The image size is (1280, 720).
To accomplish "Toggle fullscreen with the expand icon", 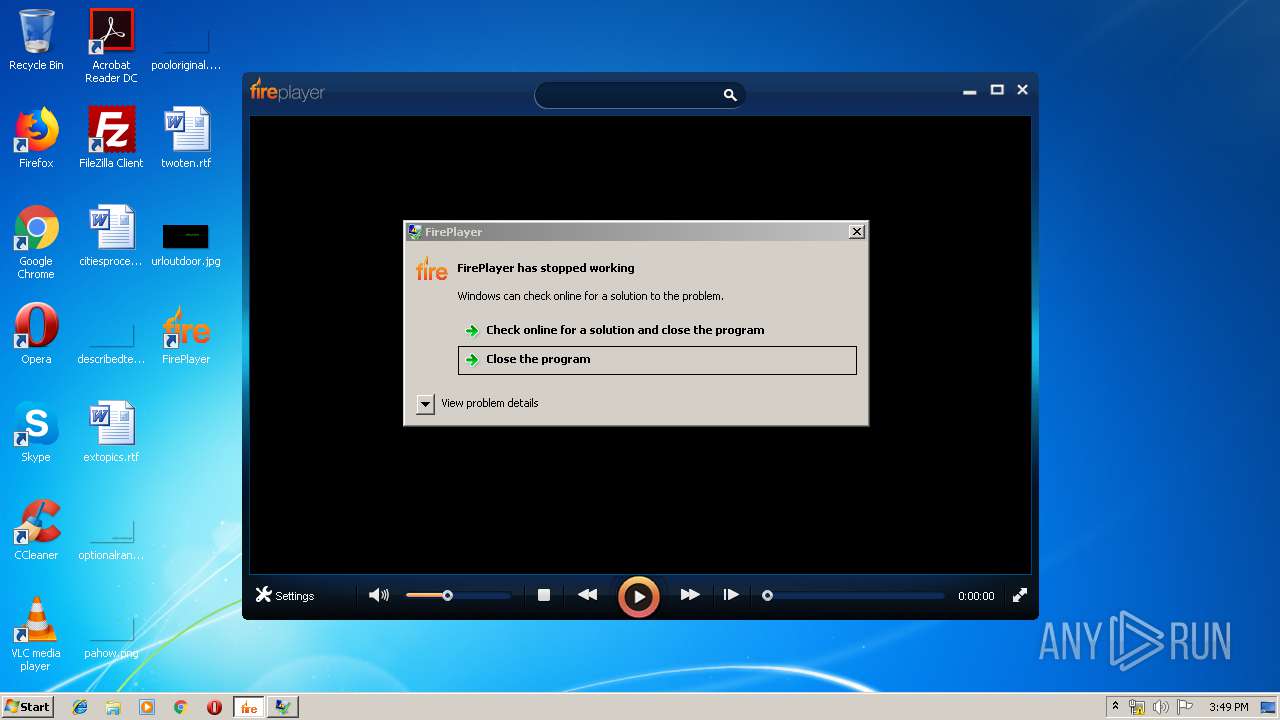I will tap(1020, 595).
